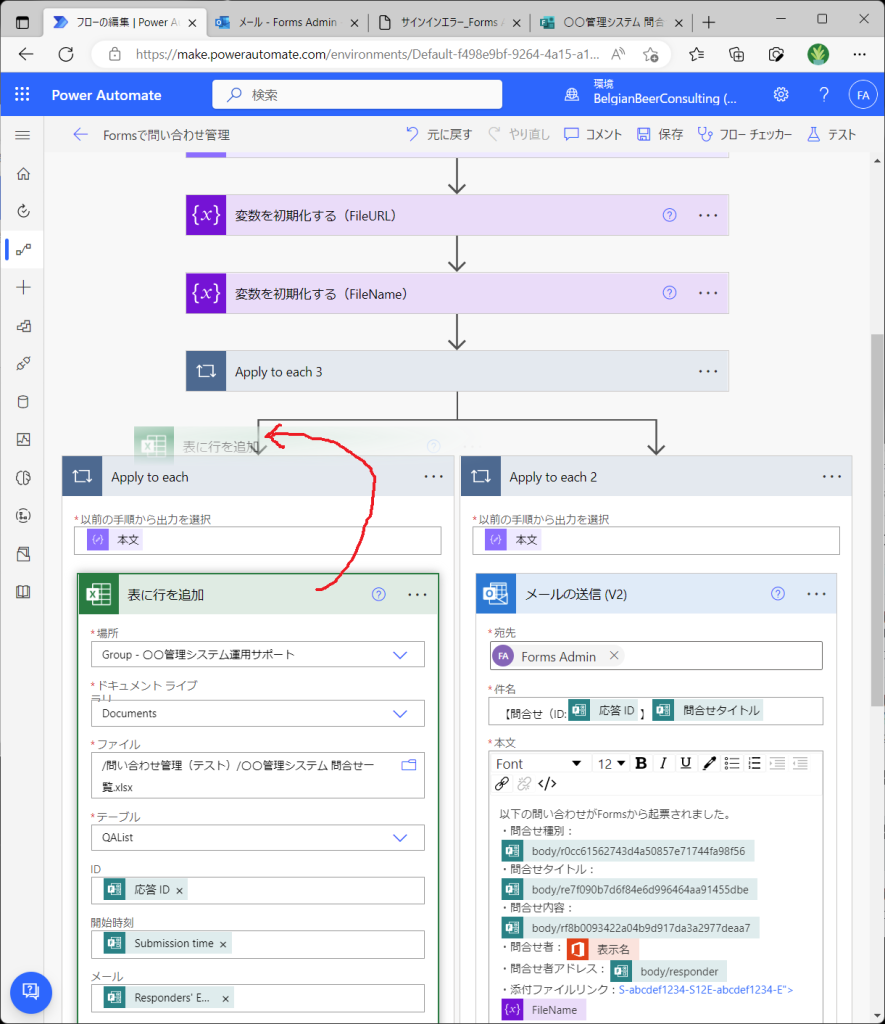885x1024 pixels.
Task: Switch to the メール - Forms Admin tab
Action: (287, 22)
